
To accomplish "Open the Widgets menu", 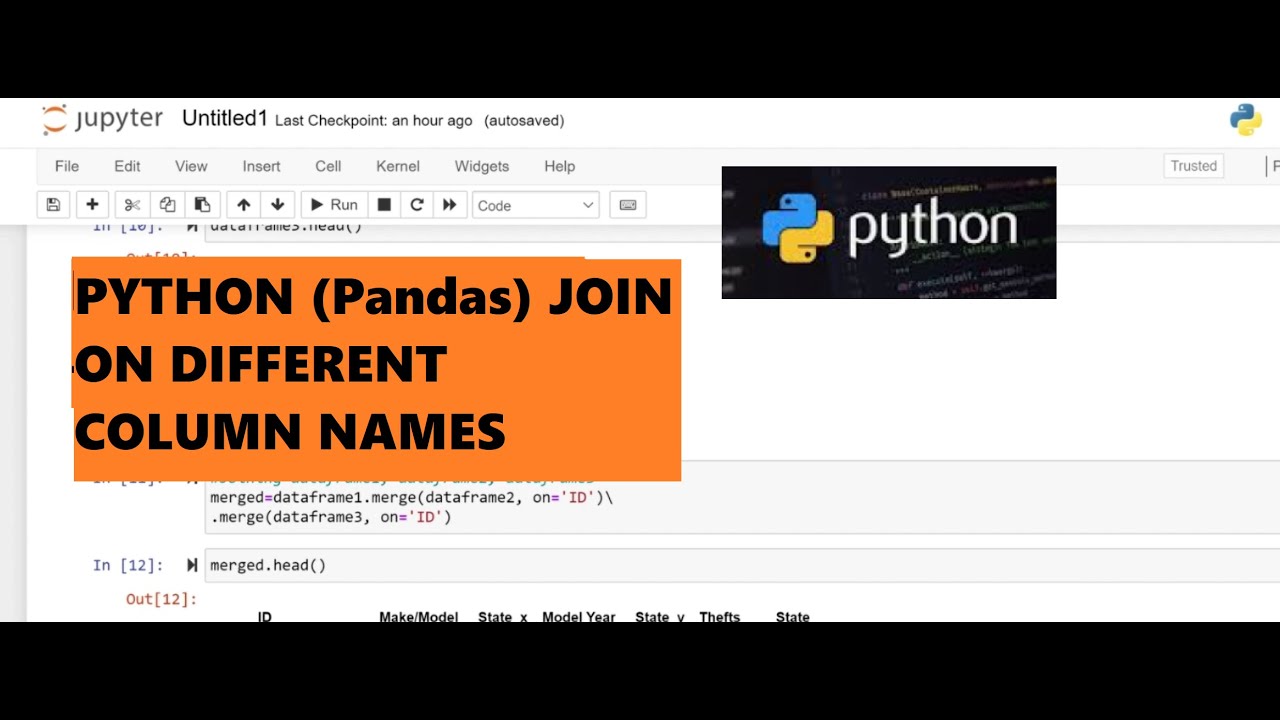I will pyautogui.click(x=482, y=166).
